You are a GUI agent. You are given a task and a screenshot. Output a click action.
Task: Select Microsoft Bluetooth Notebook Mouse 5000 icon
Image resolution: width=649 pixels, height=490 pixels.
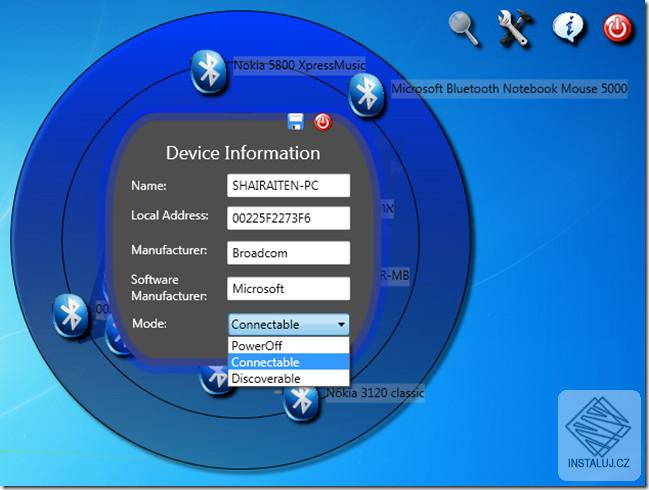pos(367,95)
